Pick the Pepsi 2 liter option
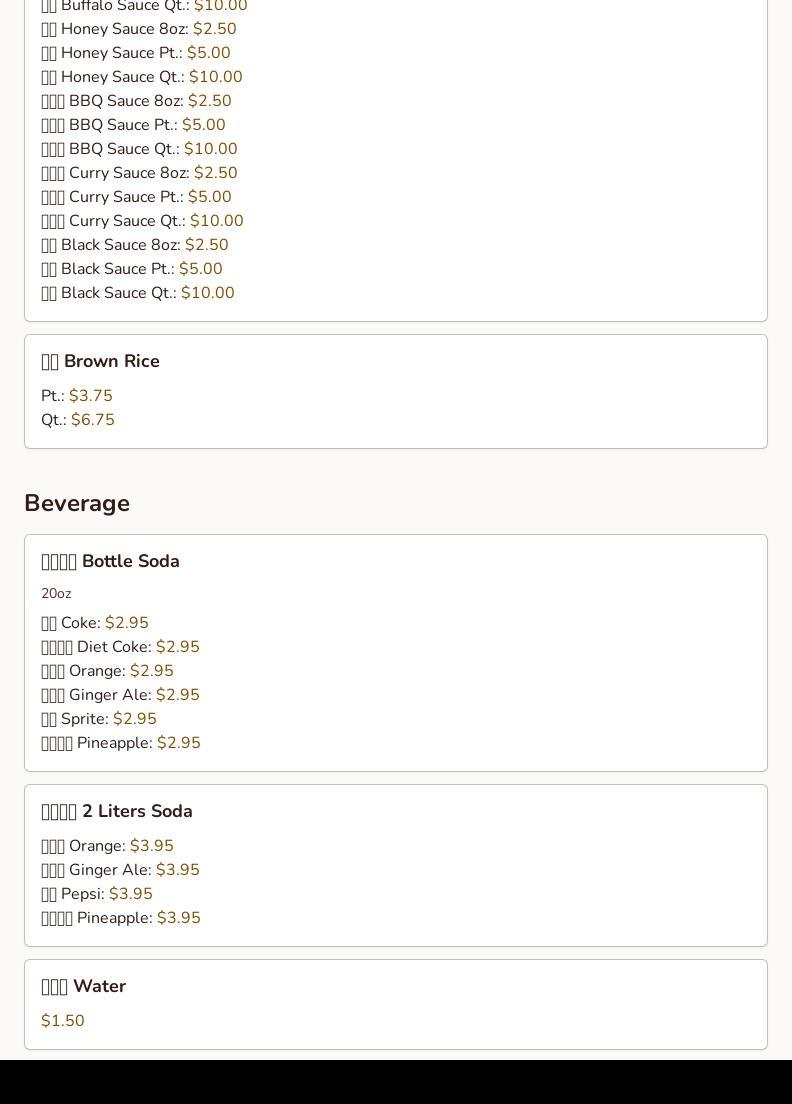The image size is (792, 1104). click(97, 893)
